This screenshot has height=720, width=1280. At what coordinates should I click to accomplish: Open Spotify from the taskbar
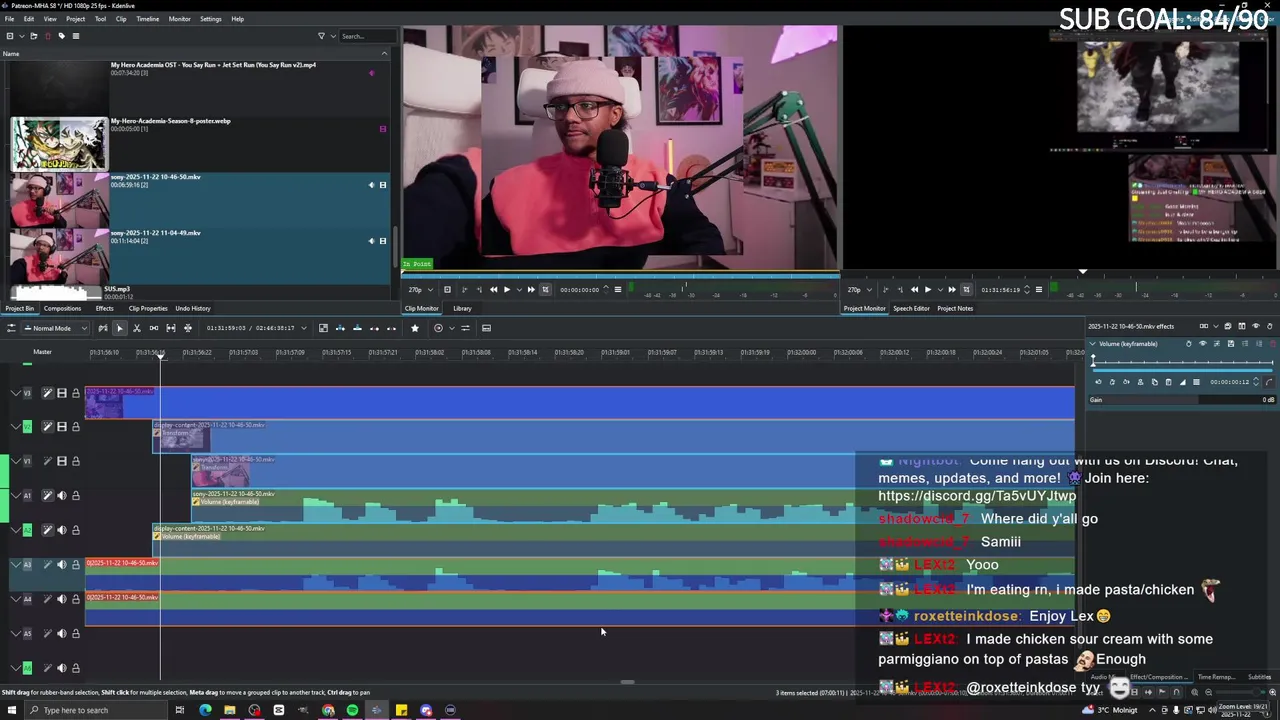click(352, 710)
